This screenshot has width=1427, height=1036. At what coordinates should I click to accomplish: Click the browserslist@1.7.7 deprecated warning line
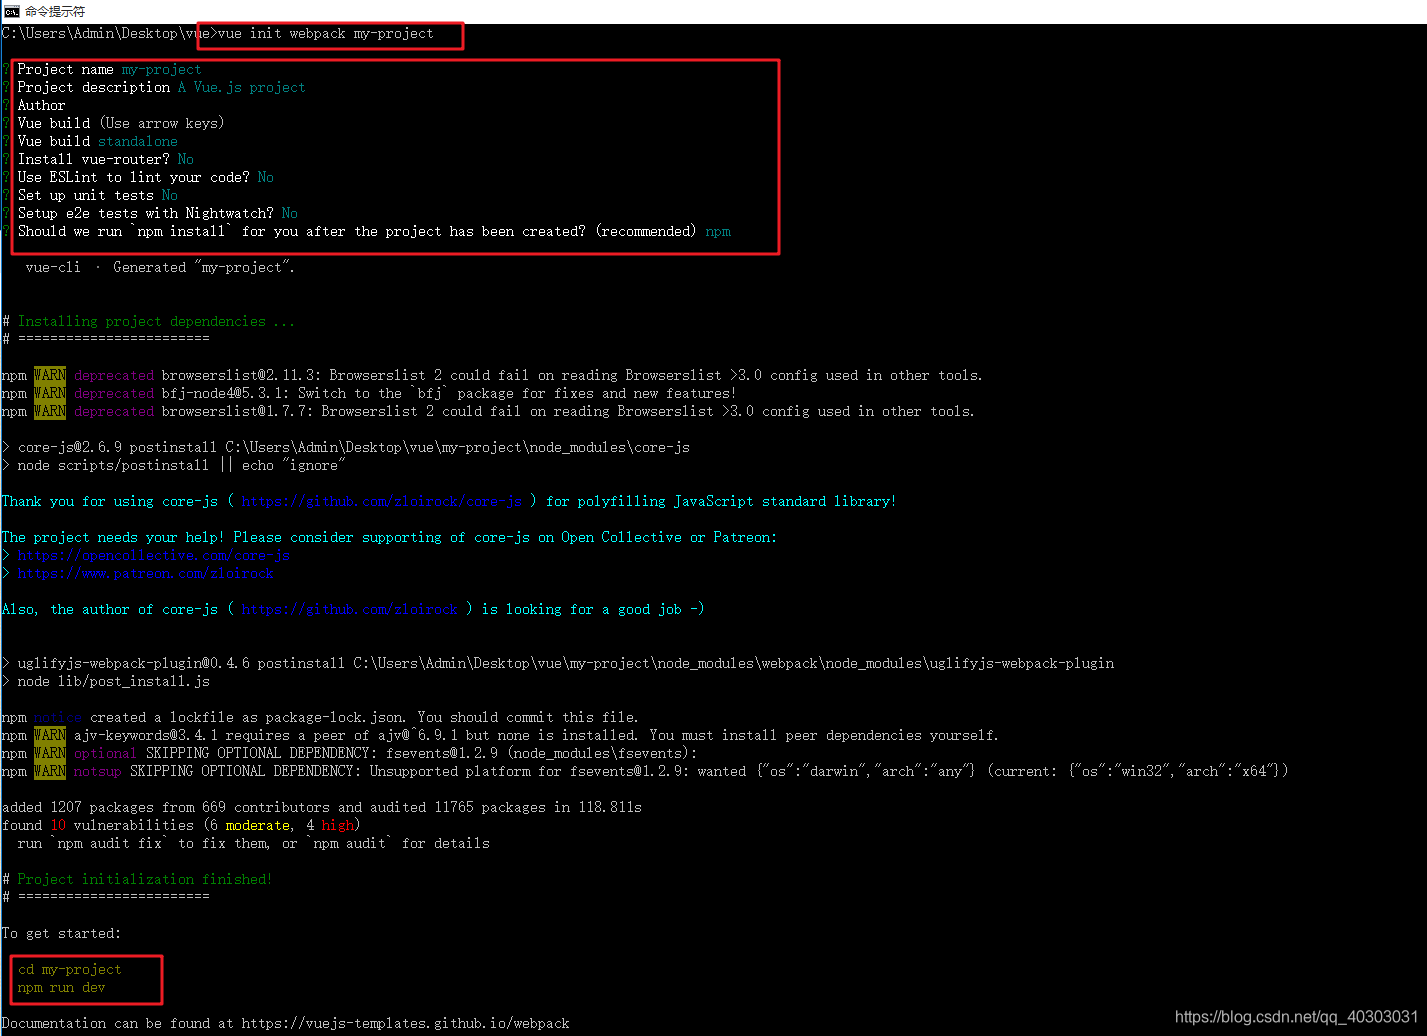488,411
